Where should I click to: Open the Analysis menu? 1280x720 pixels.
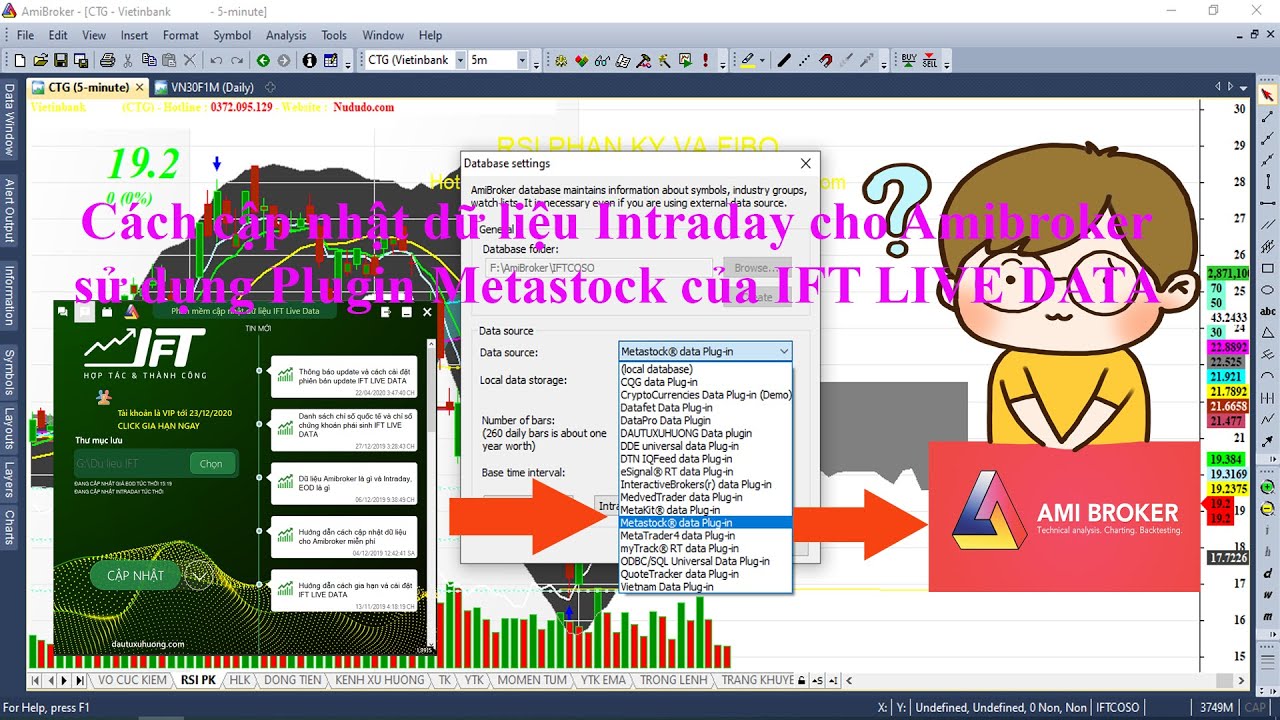[x=286, y=35]
